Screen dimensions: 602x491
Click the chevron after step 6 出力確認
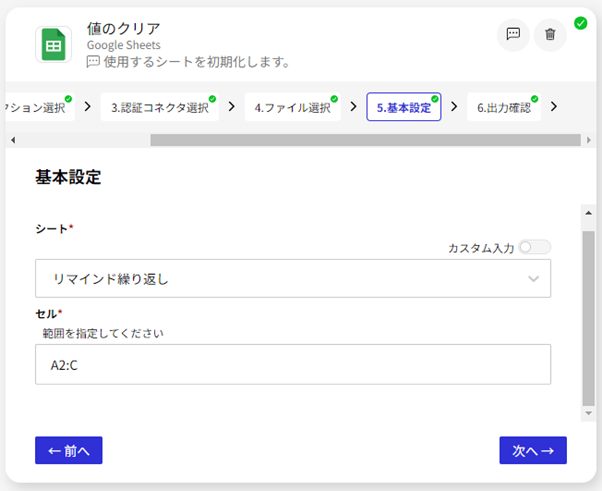[554, 106]
